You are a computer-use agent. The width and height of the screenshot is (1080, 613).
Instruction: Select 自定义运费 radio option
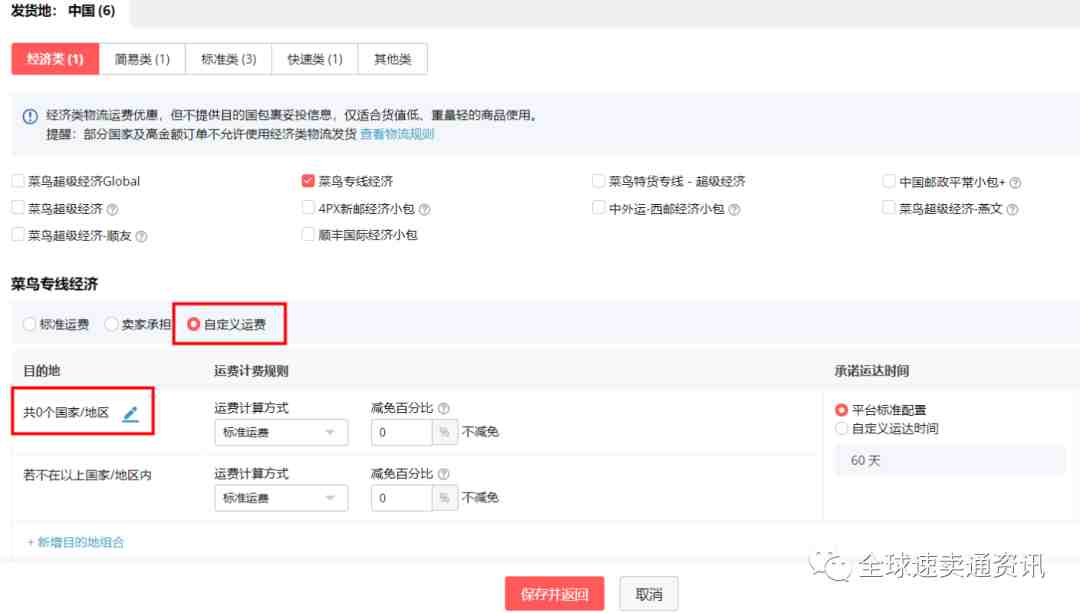pos(194,324)
